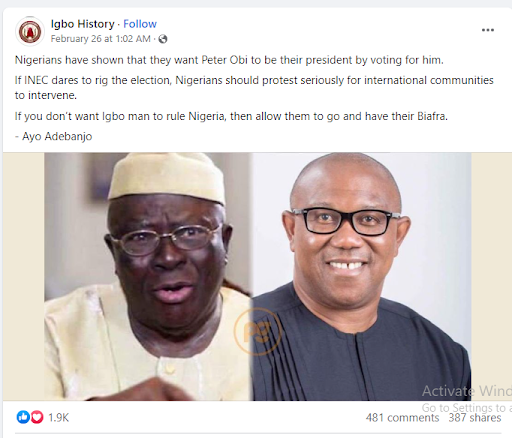The image size is (512, 438).
Task: Open the man in cream cap photo
Action: pyautogui.click(x=148, y=276)
